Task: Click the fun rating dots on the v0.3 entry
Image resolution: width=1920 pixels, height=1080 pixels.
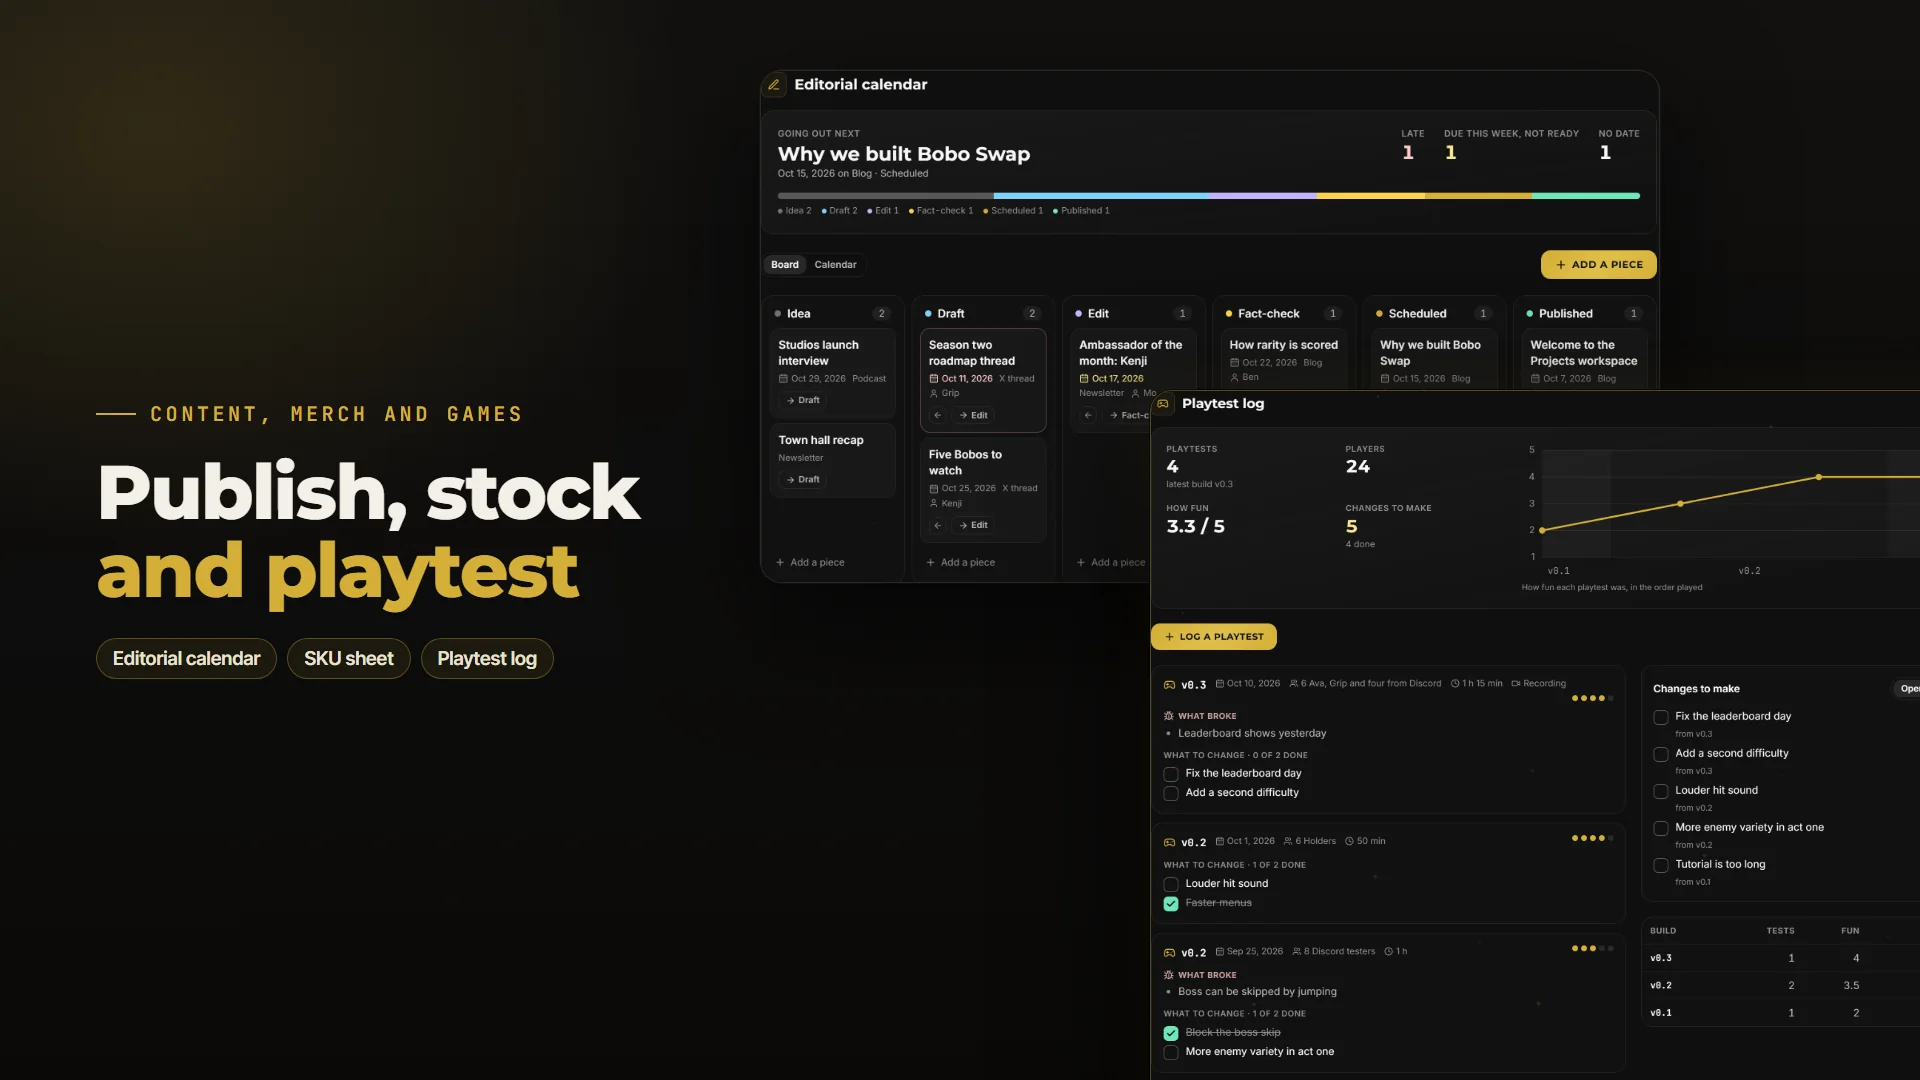Action: 1592,699
